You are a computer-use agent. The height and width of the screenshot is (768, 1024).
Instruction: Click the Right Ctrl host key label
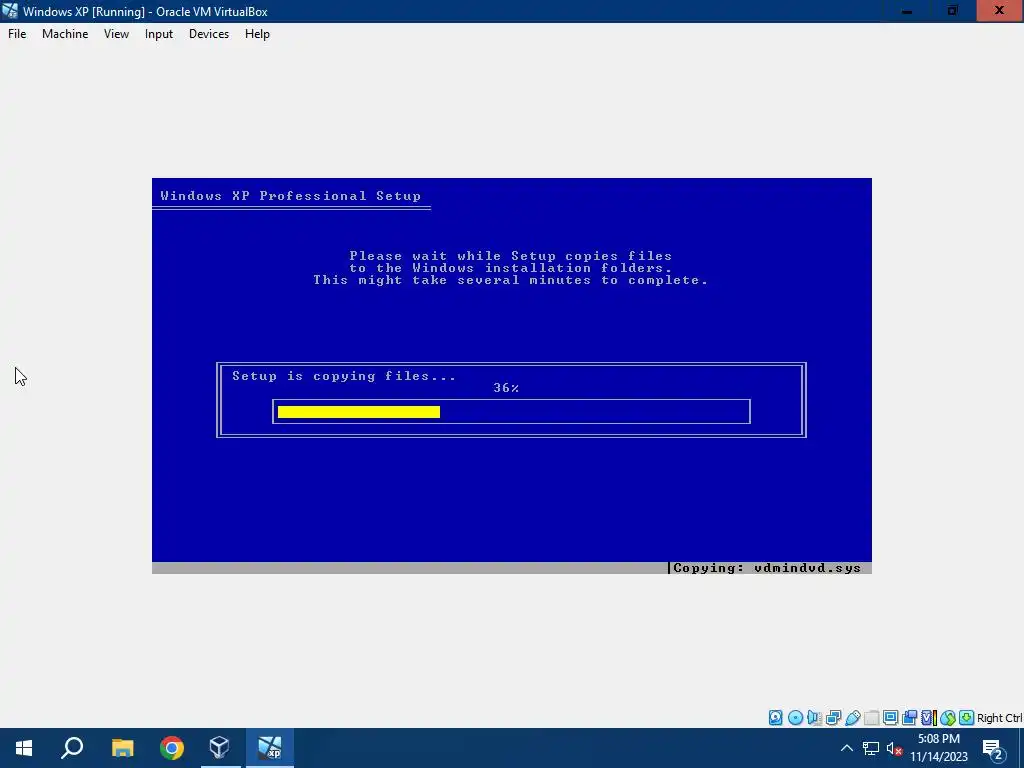[1000, 718]
